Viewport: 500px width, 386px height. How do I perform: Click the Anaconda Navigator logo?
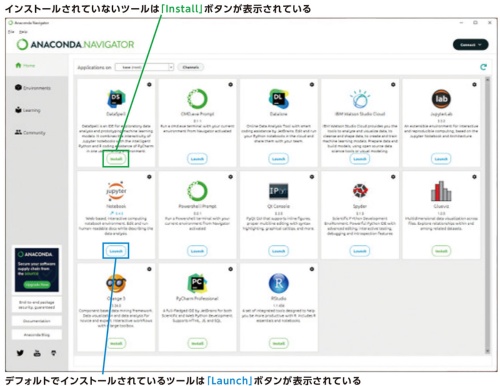[x=76, y=44]
